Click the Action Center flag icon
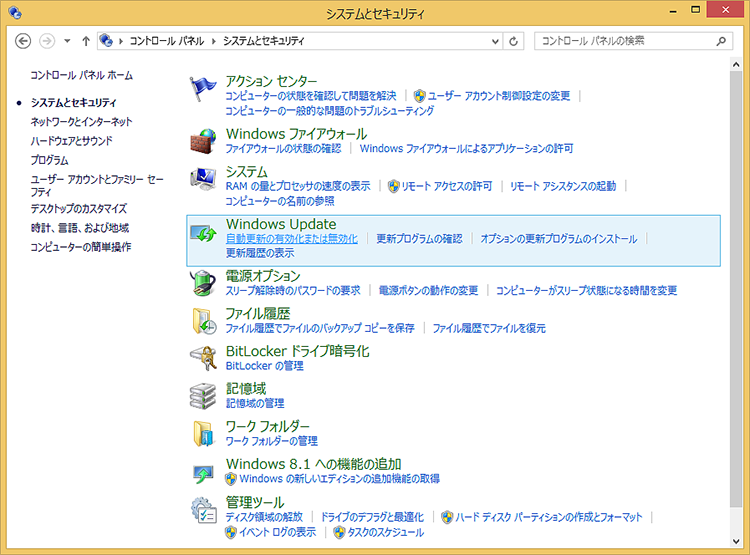The image size is (750, 555). pos(203,89)
